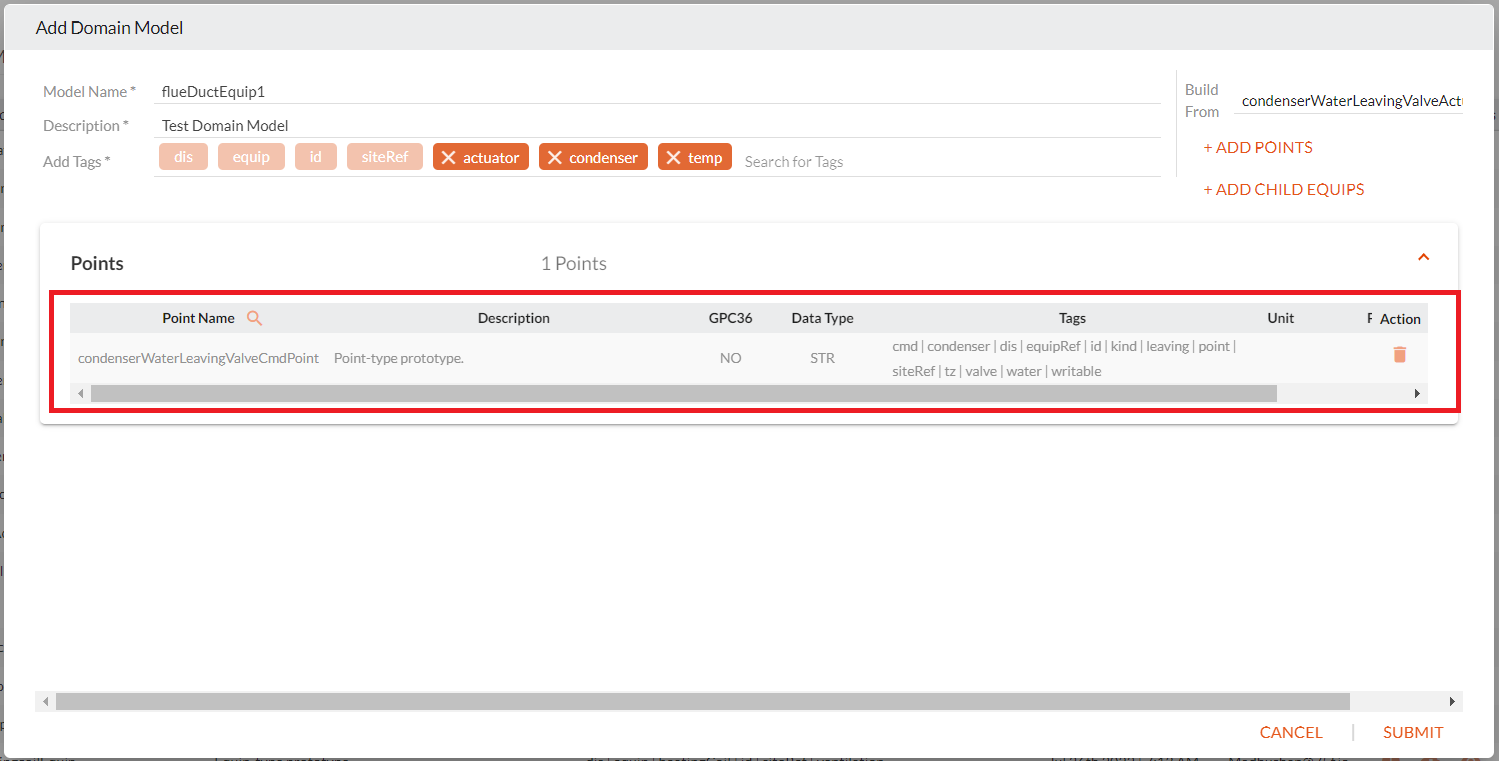1499x762 pixels.
Task: Select the equip tag chip
Action: click(x=251, y=157)
